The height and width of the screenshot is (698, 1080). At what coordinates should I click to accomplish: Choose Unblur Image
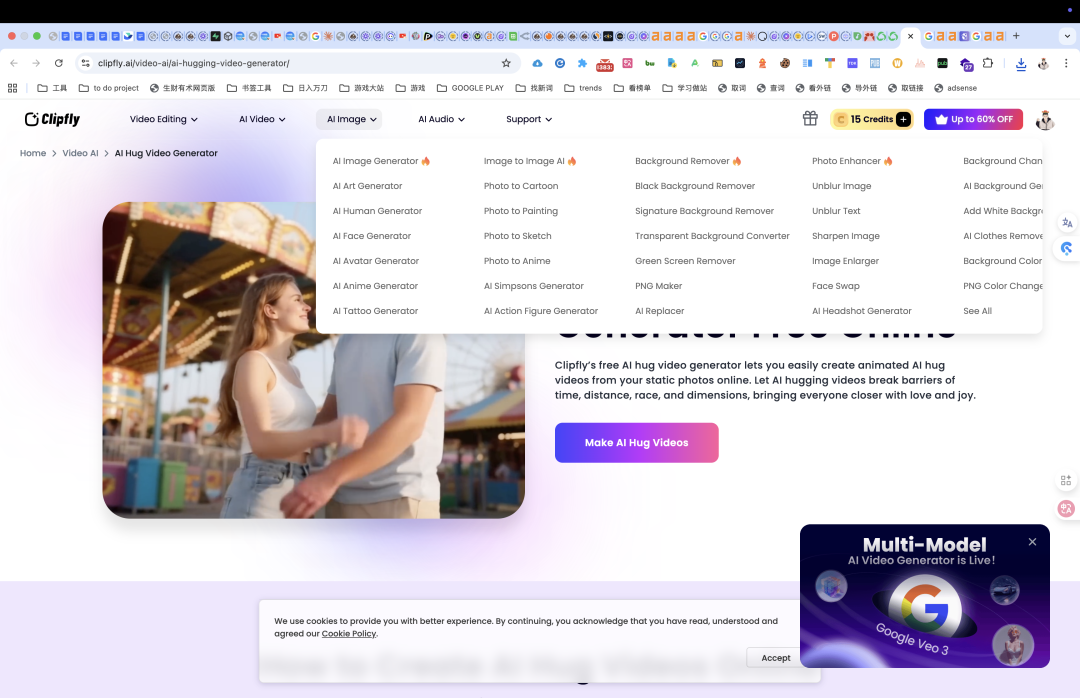tap(841, 186)
